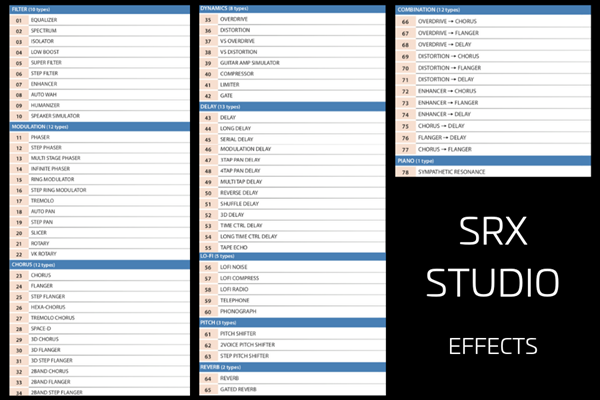Click CHORUS → FLANGER entry
The height and width of the screenshot is (400, 600).
(x=493, y=149)
